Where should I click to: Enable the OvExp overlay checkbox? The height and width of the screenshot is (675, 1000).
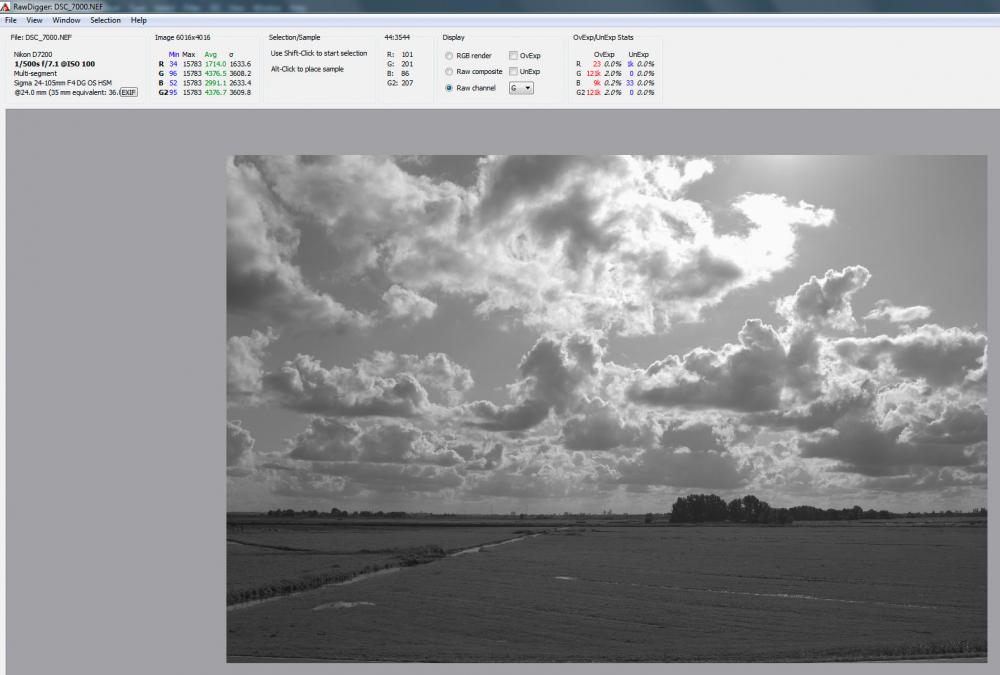click(x=513, y=56)
